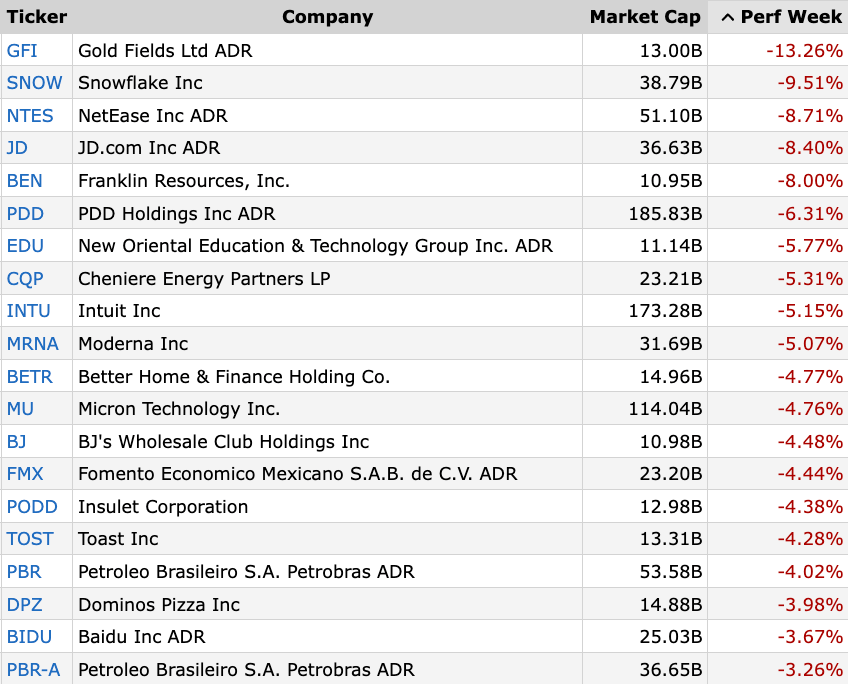The height and width of the screenshot is (684, 848).
Task: Click Toast Inc market cap 13.31B
Action: tap(671, 539)
